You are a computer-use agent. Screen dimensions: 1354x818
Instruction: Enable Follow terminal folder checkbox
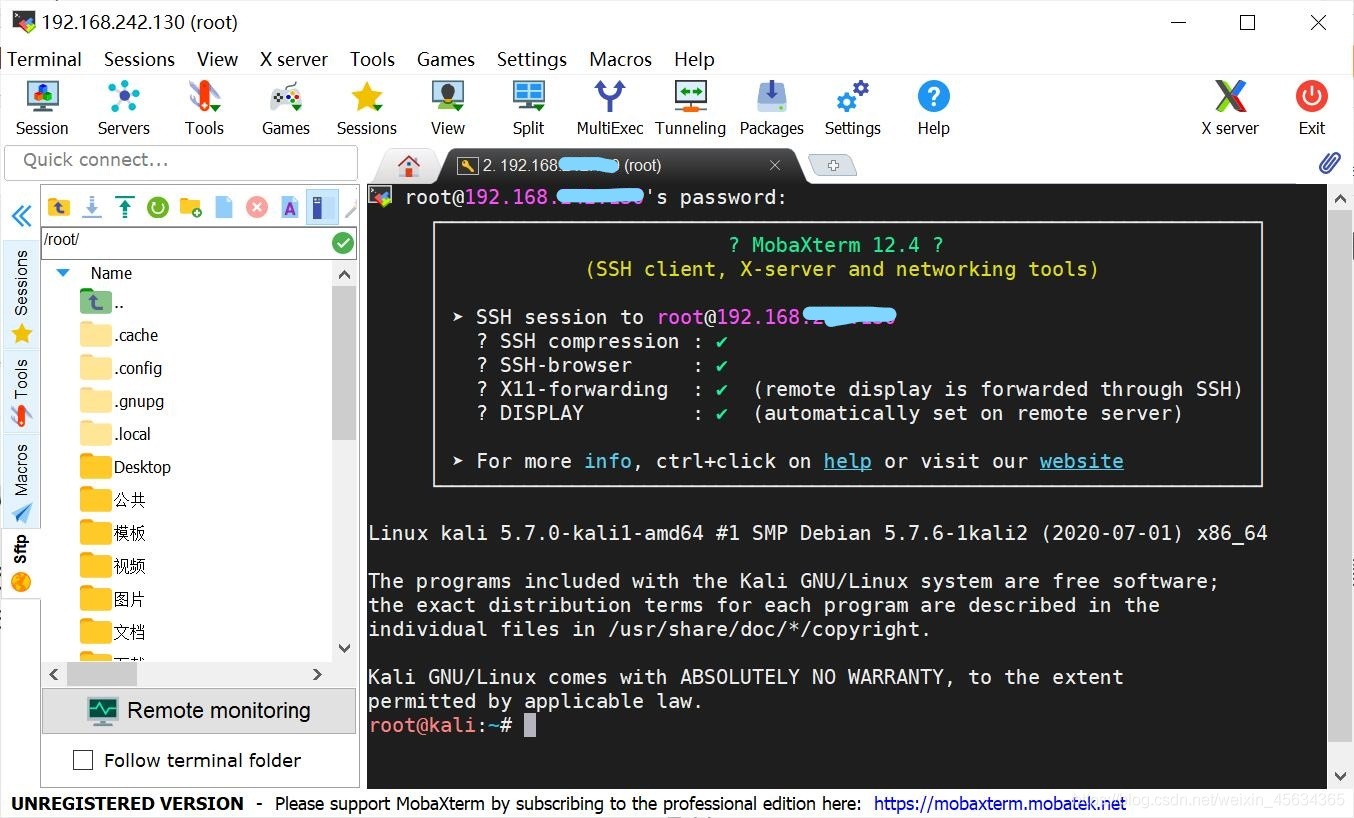pyautogui.click(x=83, y=760)
